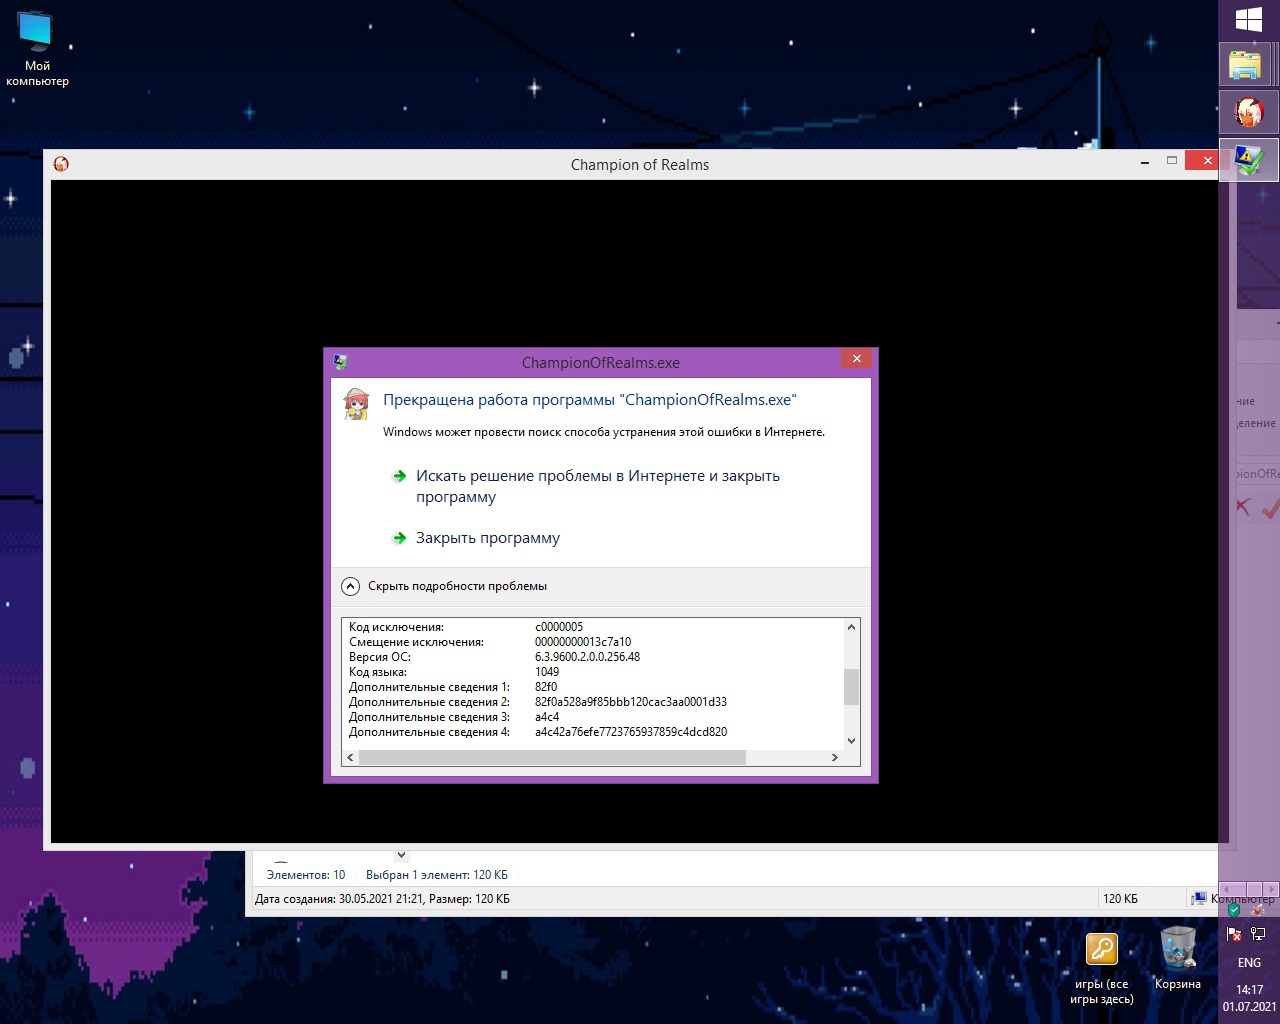Select the hash a4c42a76efe7723765937859c4dcd820
Viewport: 1280px width, 1024px height.
pos(631,732)
